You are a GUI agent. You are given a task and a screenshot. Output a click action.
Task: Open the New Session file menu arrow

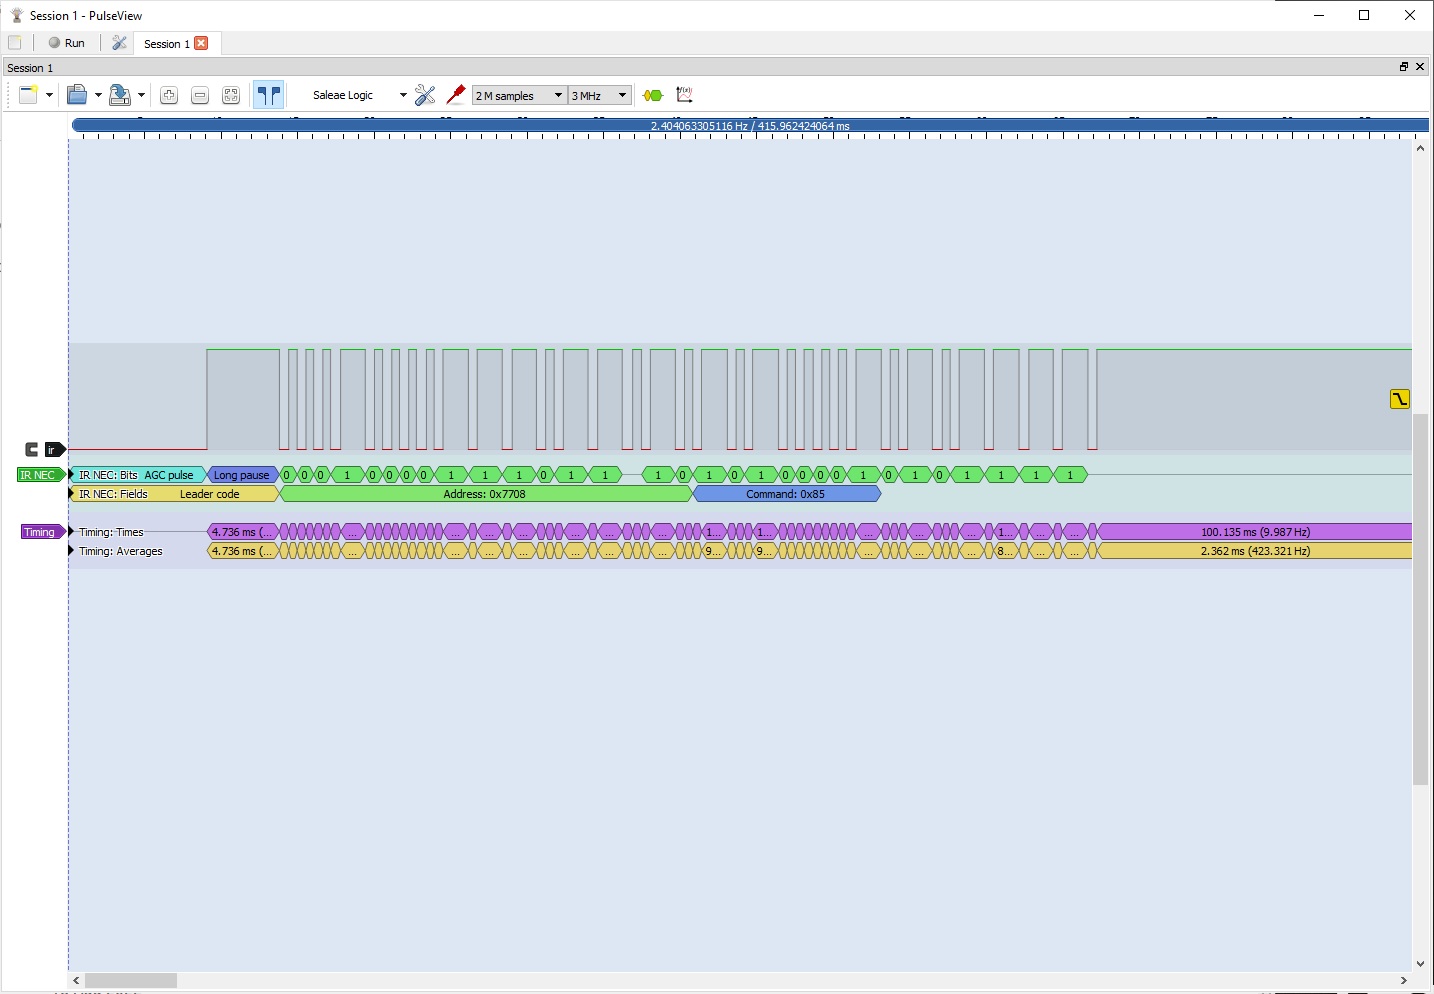(47, 94)
